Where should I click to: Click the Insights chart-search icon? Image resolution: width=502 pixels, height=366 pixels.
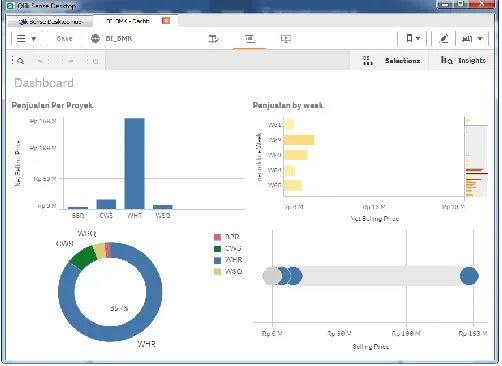click(x=446, y=60)
